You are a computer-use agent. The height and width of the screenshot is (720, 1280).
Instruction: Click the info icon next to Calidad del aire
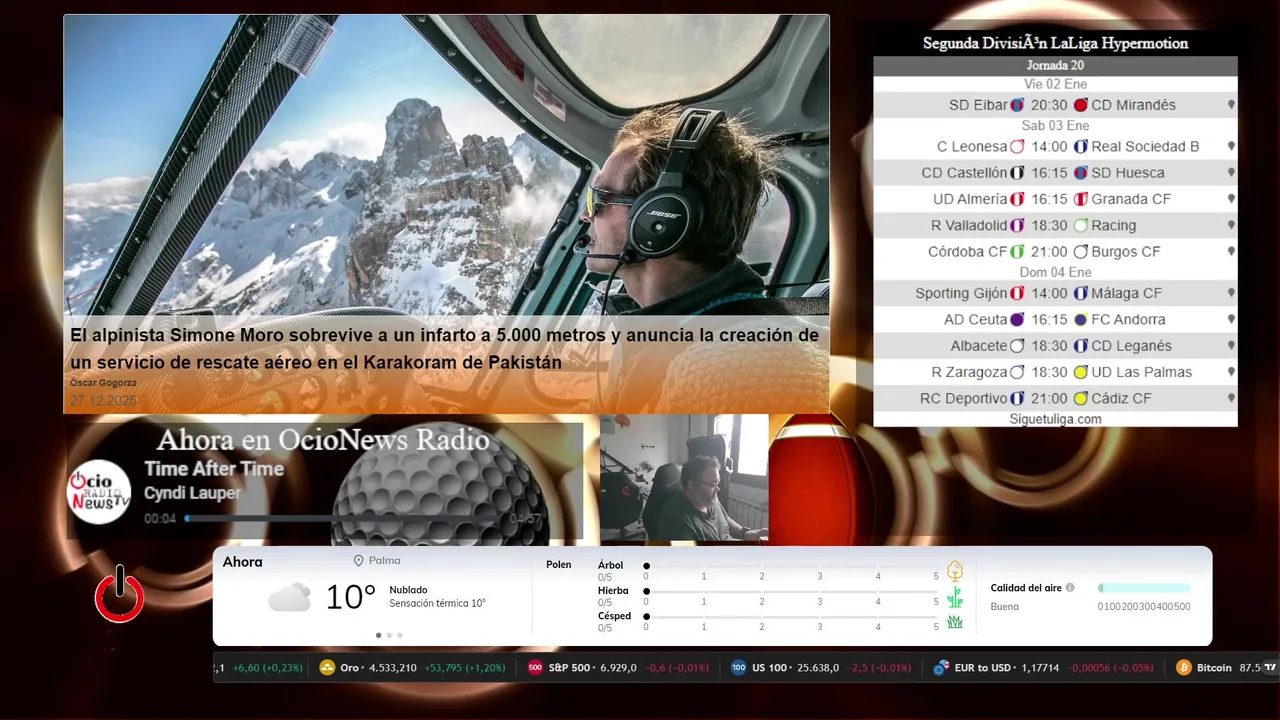pos(1070,588)
